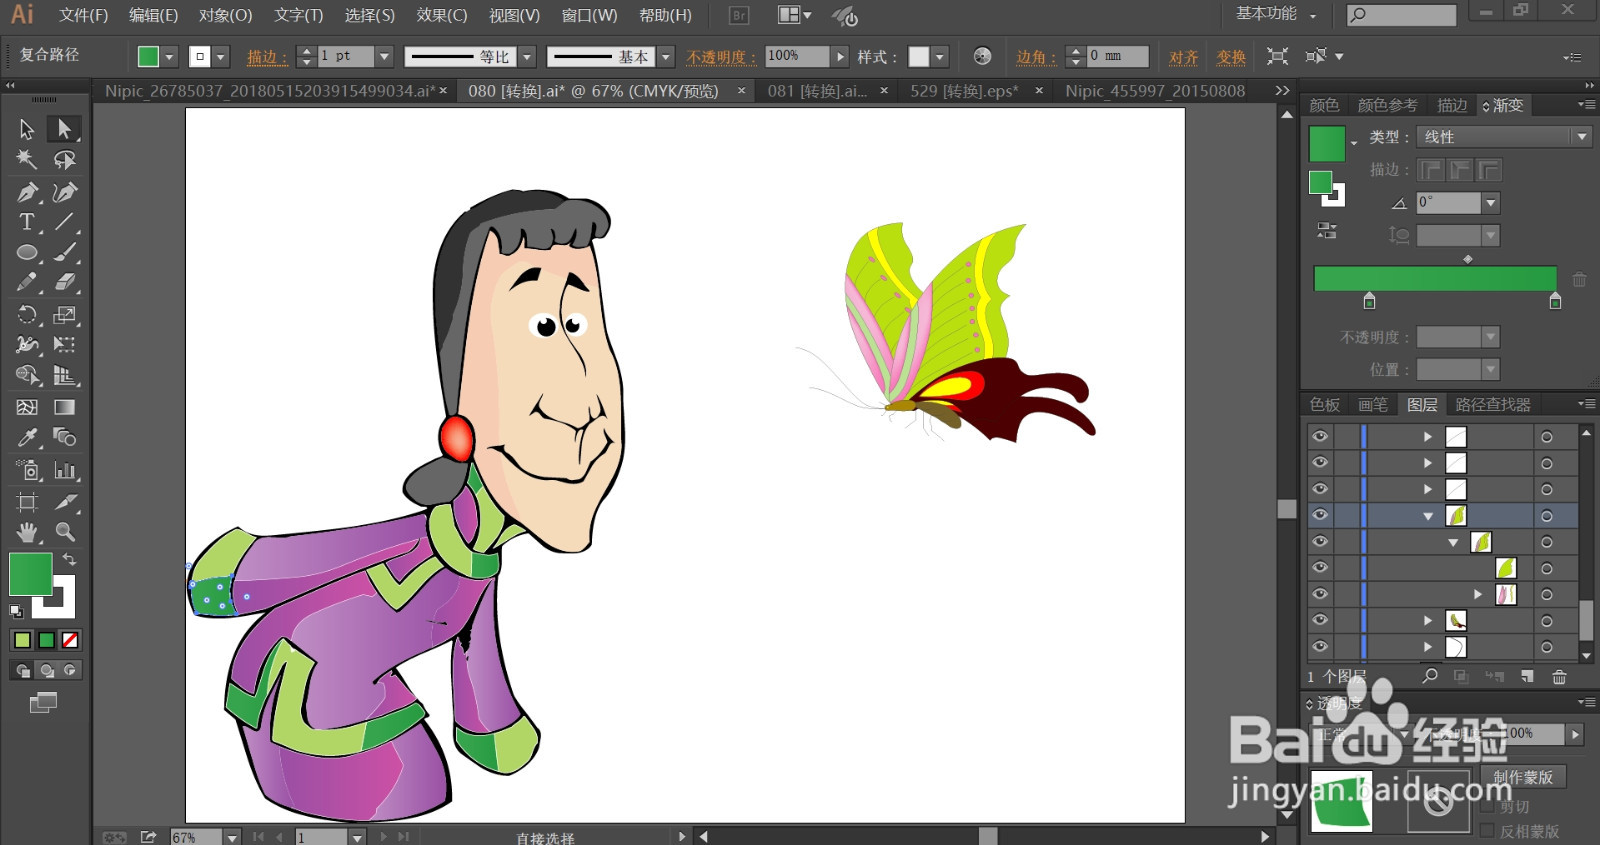The image size is (1600, 845).
Task: Collapse the highlighted butterfly layer
Action: pyautogui.click(x=1428, y=516)
